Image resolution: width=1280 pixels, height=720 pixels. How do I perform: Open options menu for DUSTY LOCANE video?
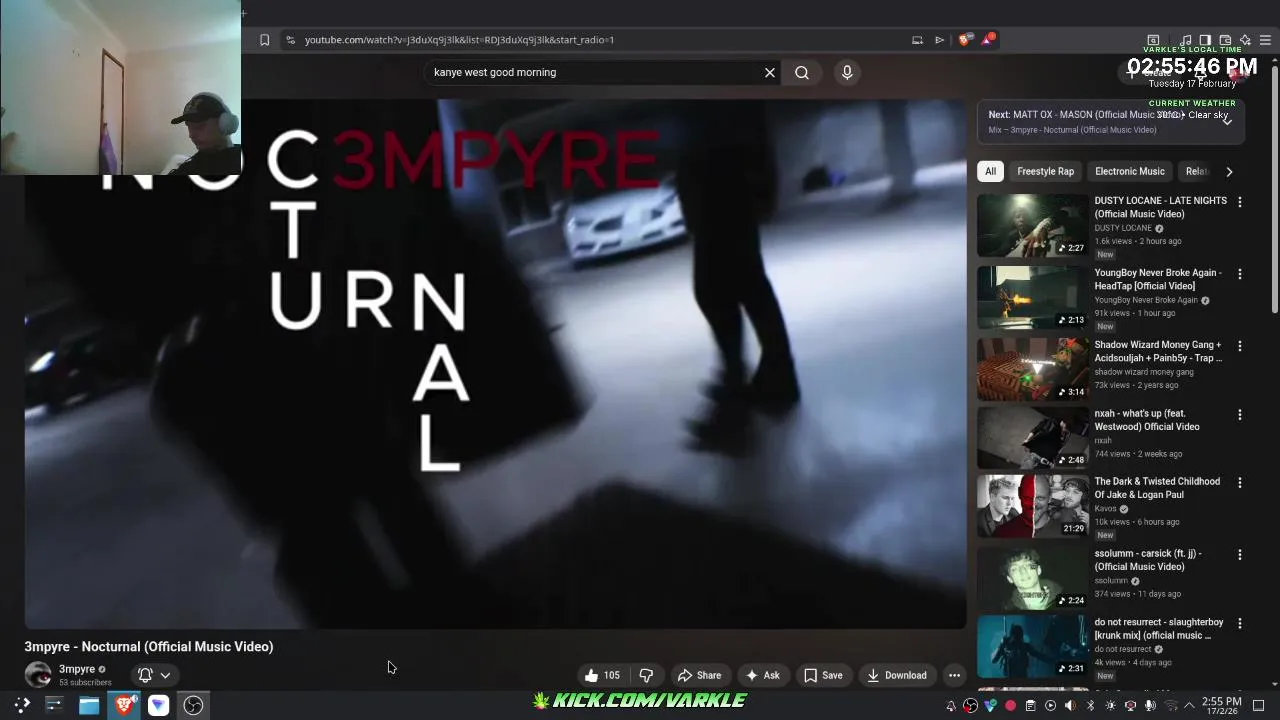[1240, 202]
